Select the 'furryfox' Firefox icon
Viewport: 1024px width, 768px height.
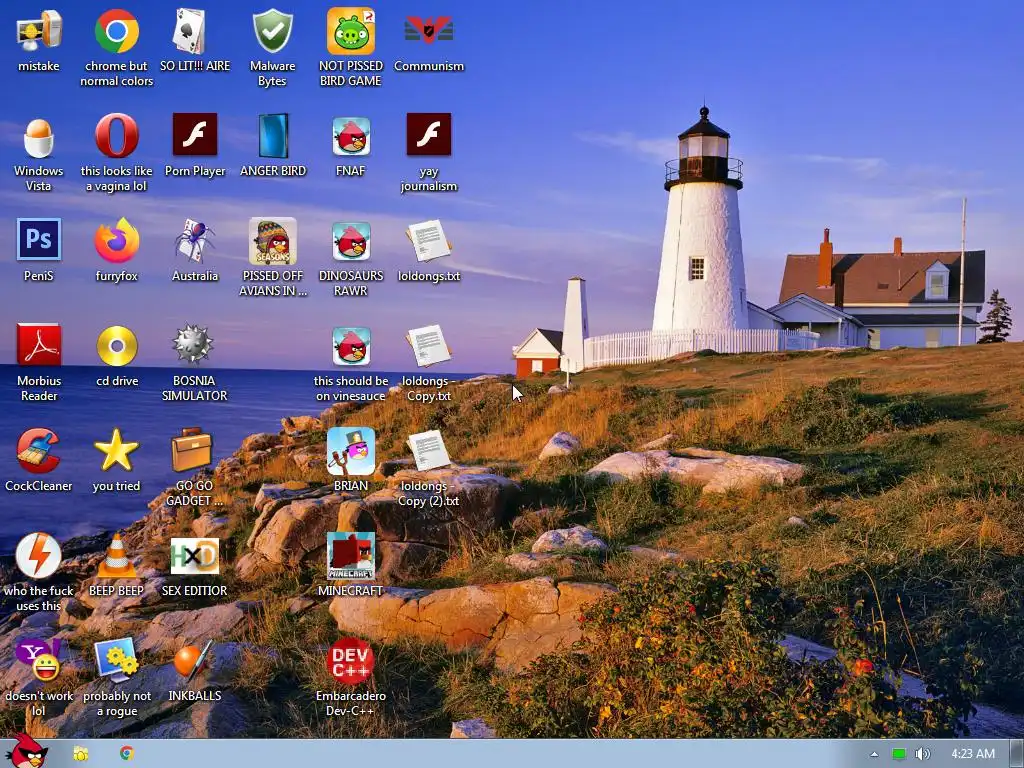click(x=116, y=241)
